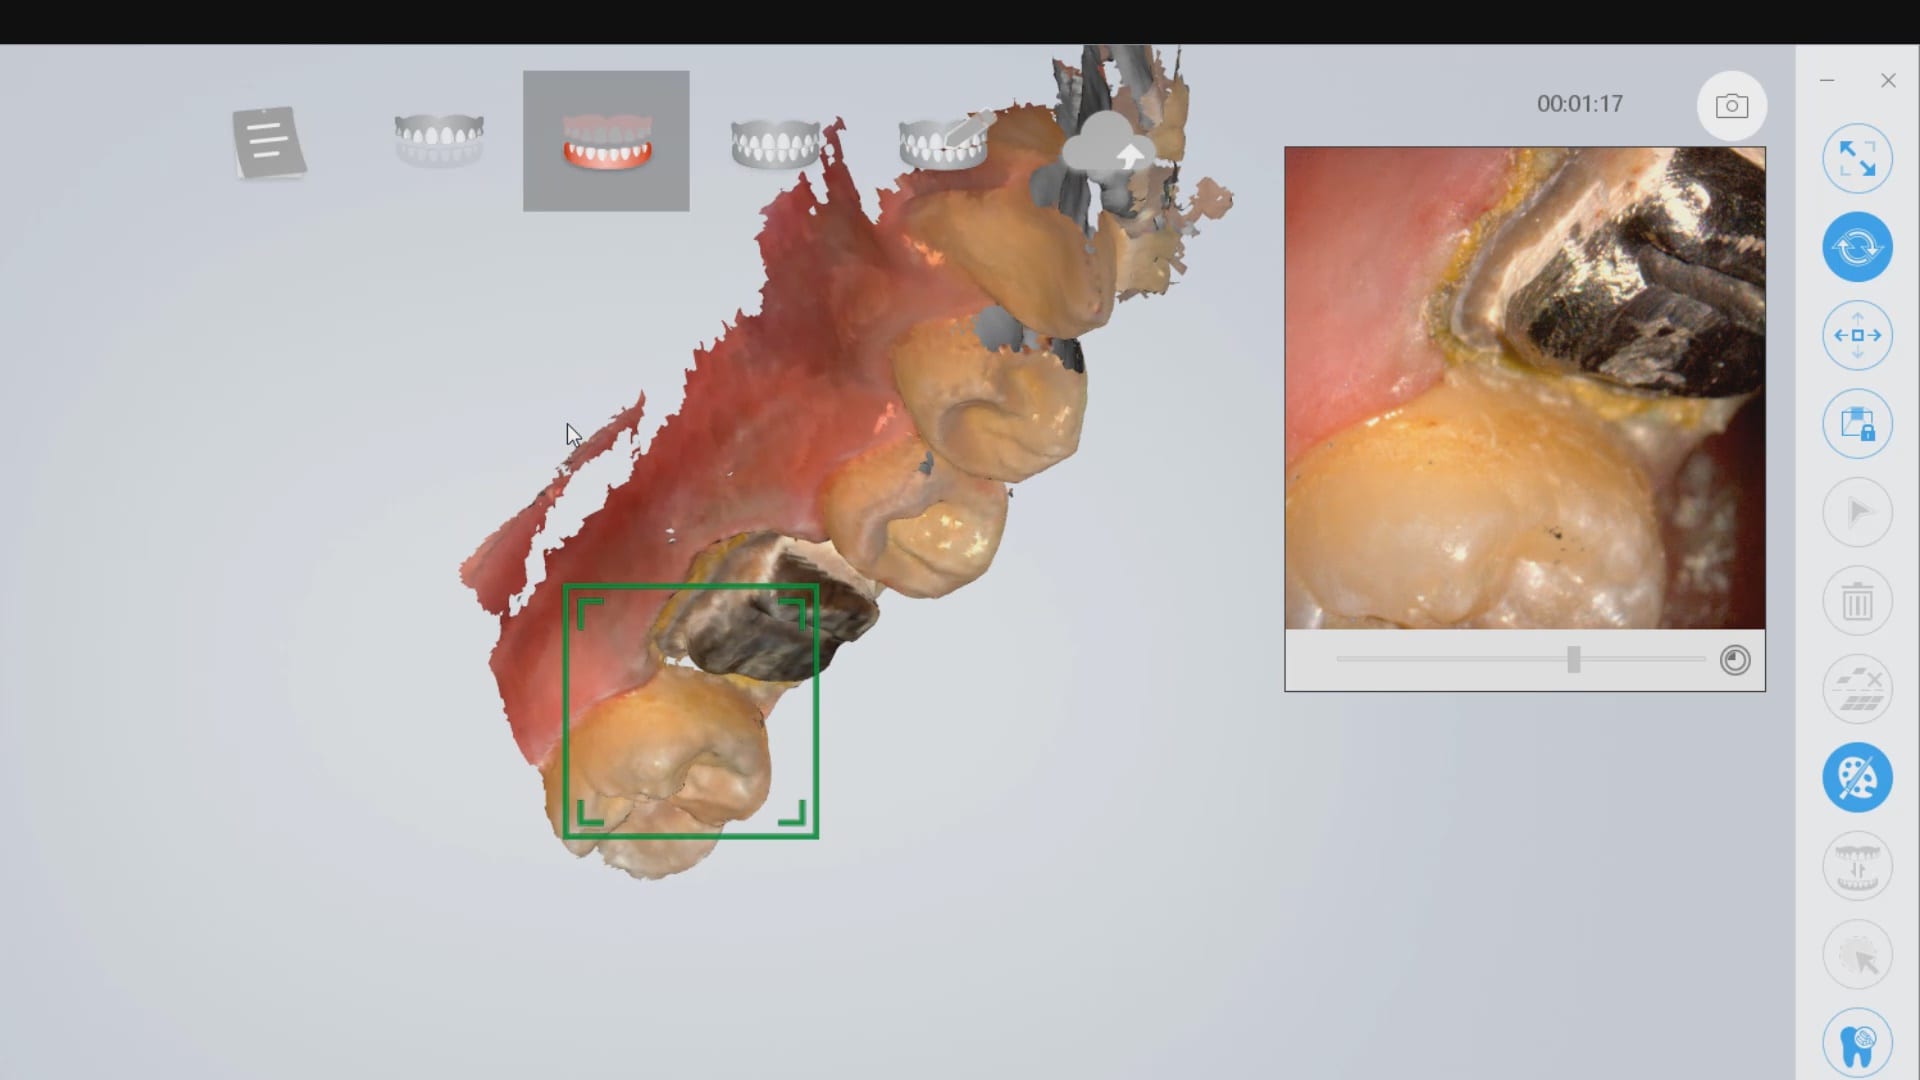Select the lower jaw scan tab
The width and height of the screenshot is (1920, 1080).
(x=606, y=141)
